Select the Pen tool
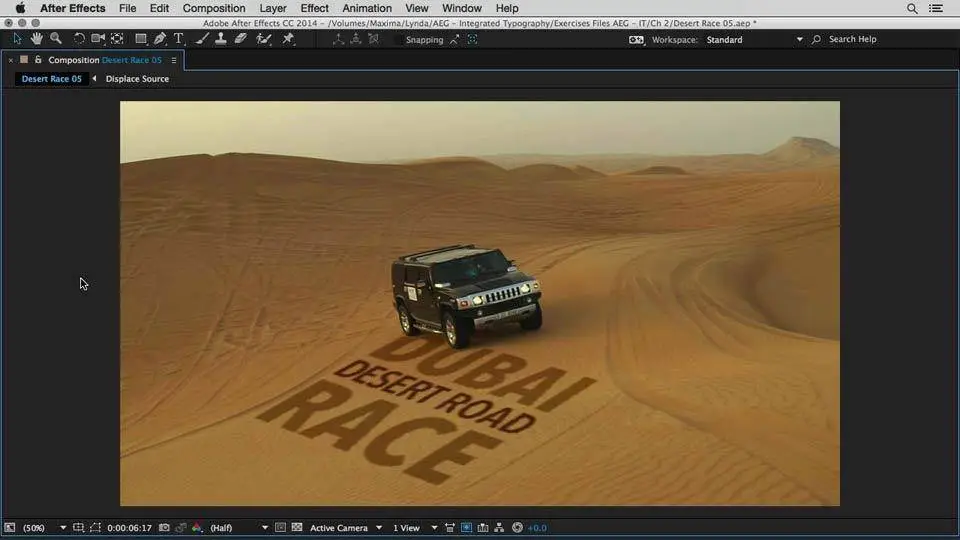960x540 pixels. point(160,39)
